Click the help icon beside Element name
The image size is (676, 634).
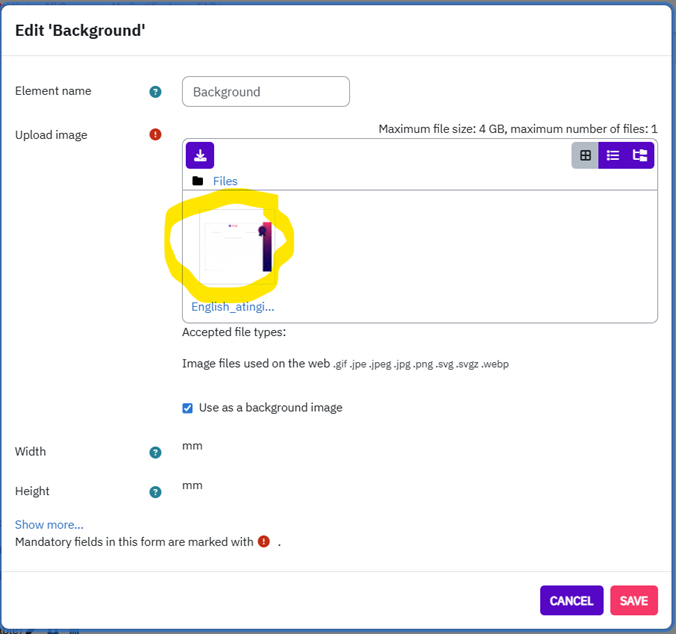coord(155,92)
